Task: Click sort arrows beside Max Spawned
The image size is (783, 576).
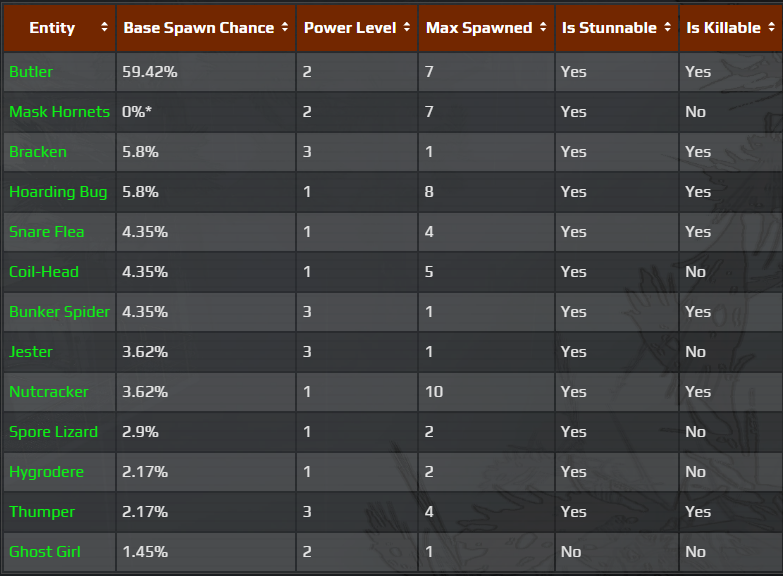Action: (x=544, y=28)
